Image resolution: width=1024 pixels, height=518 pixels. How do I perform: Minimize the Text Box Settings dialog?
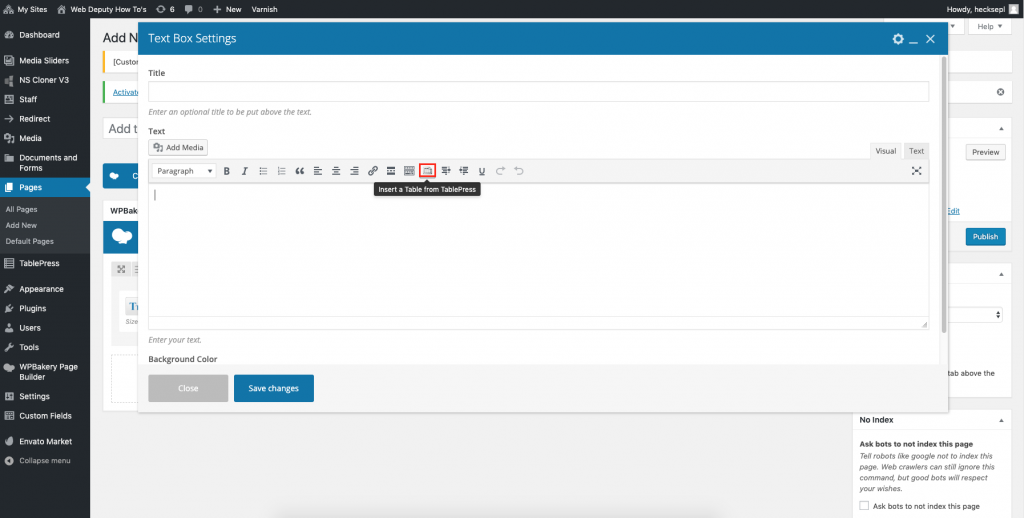[914, 40]
